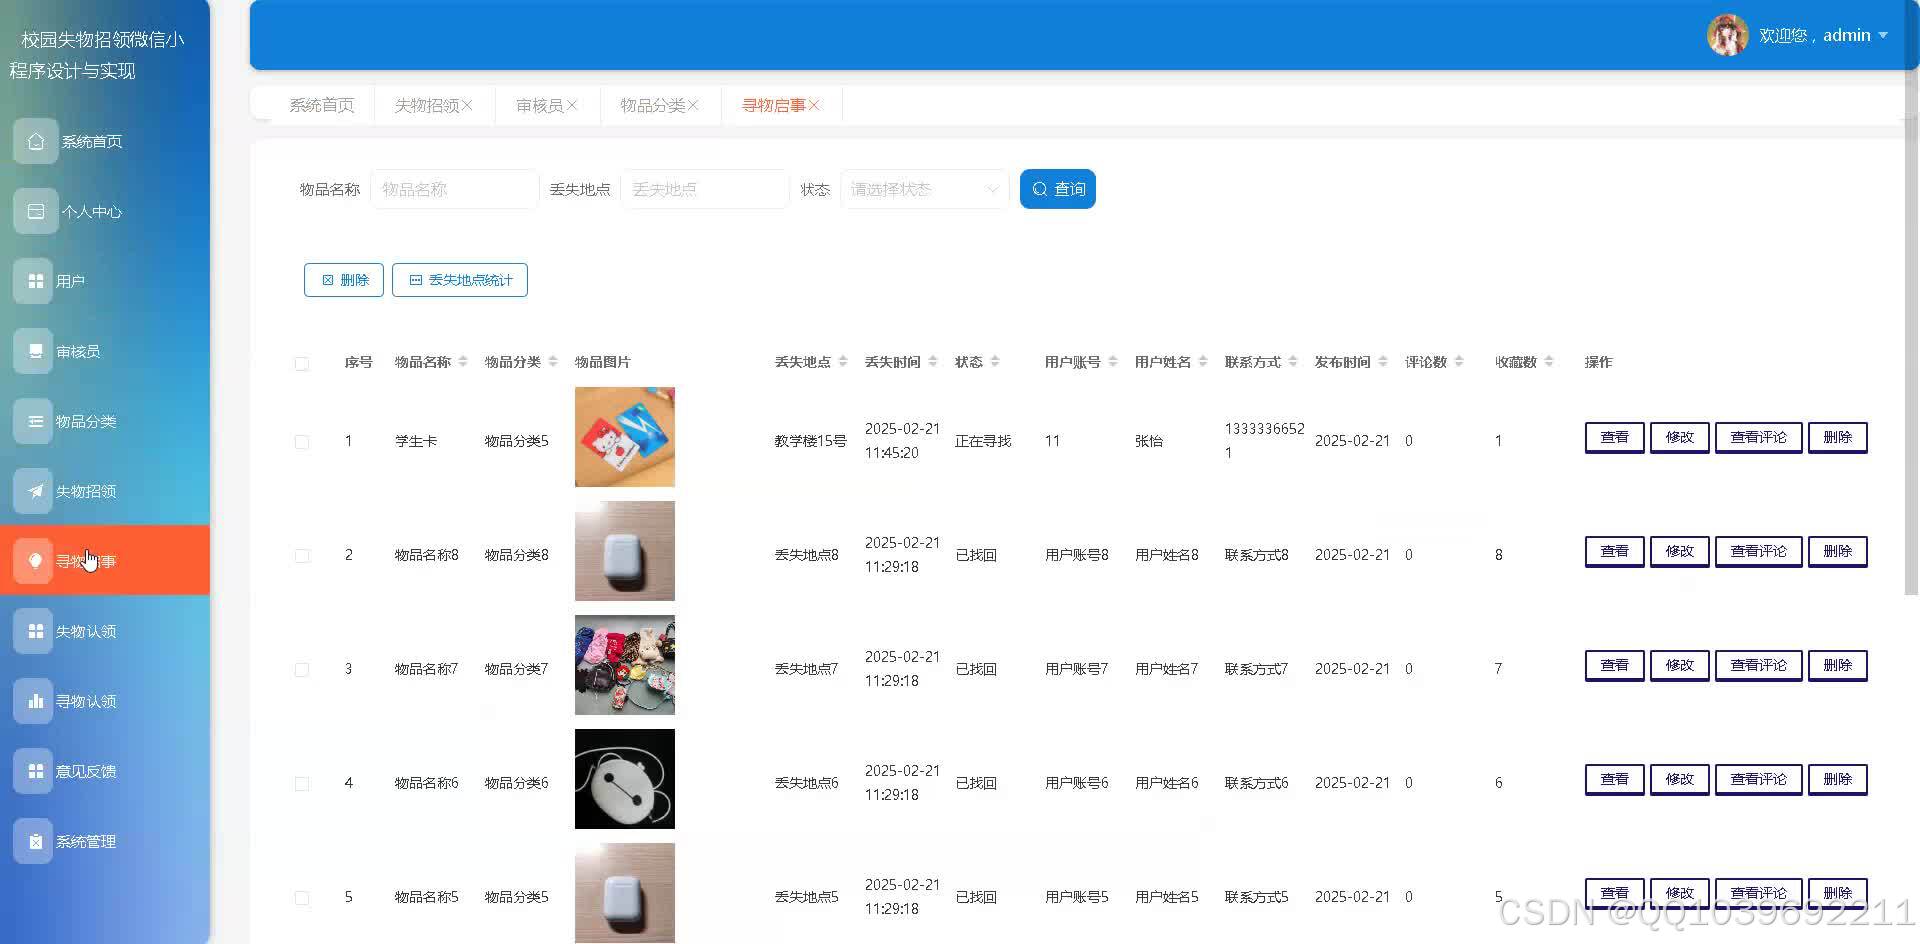Open the 请选择状态 status dropdown
This screenshot has height=944, width=1920.
pyautogui.click(x=922, y=188)
